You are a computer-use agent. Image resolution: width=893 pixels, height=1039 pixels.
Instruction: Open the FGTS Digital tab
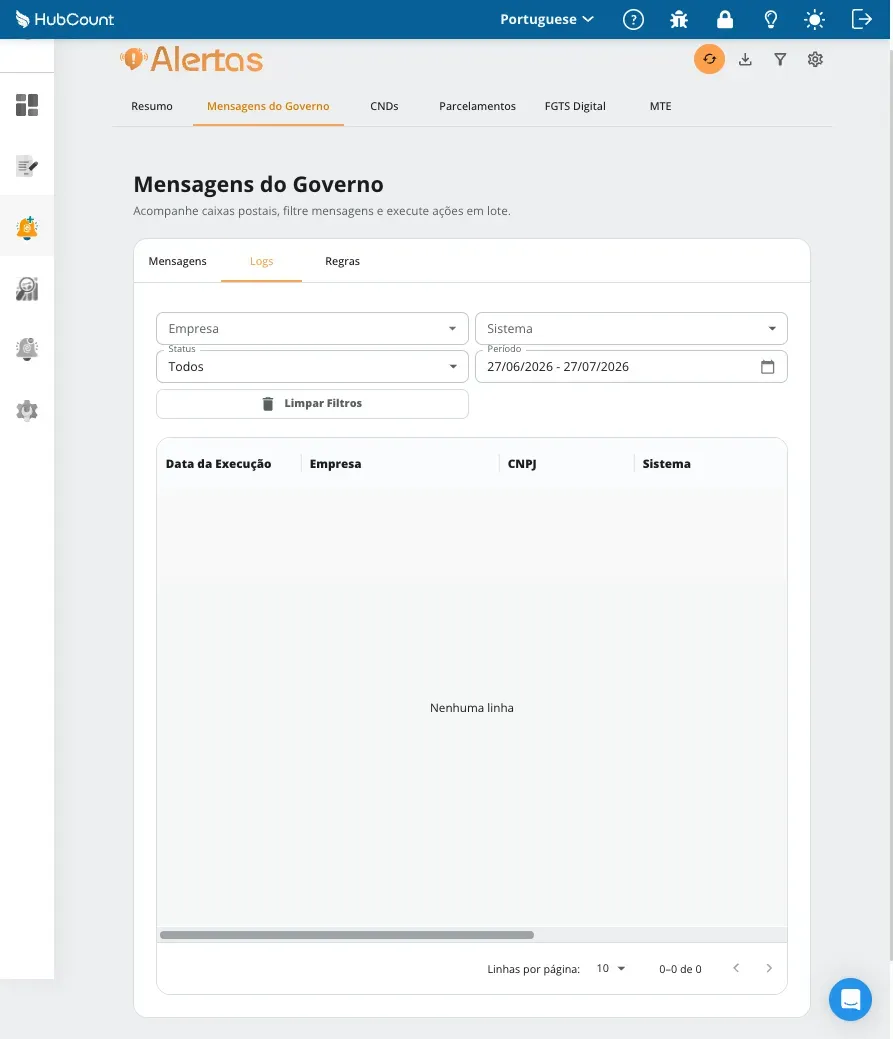(575, 106)
